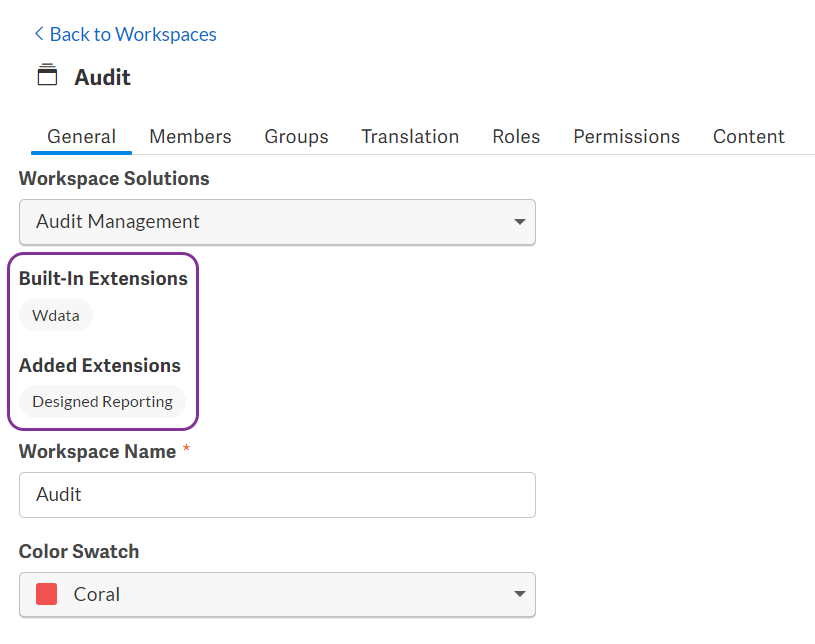Switch to the Groups tab

point(296,137)
